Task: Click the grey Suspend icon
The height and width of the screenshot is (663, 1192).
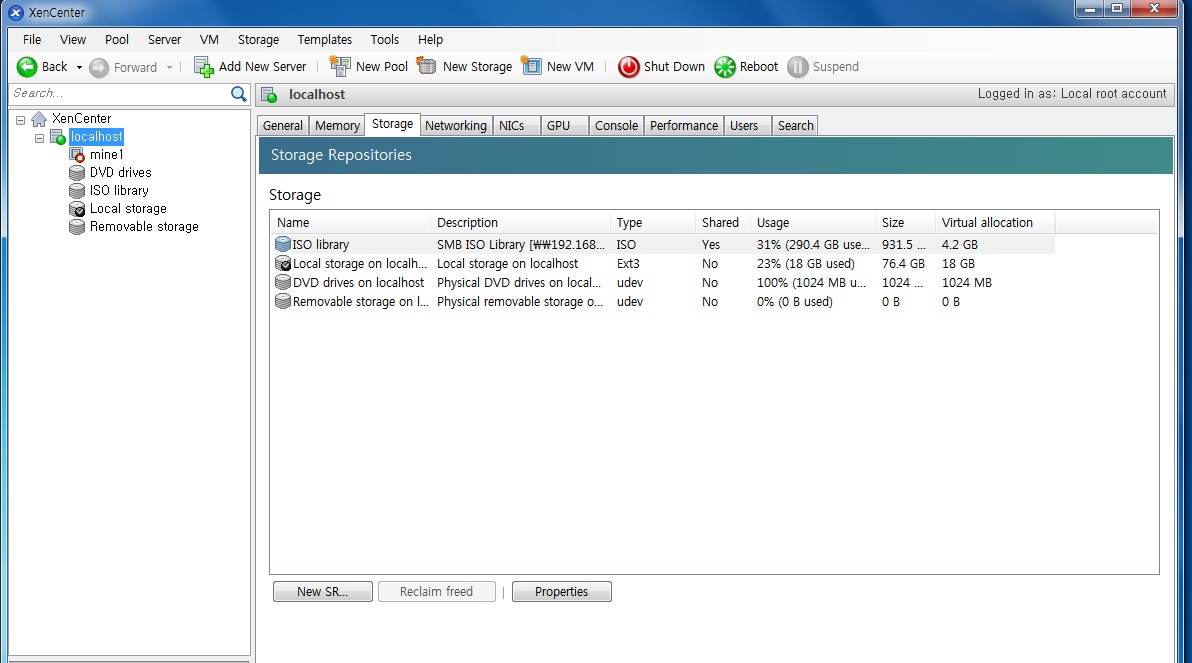Action: (797, 67)
